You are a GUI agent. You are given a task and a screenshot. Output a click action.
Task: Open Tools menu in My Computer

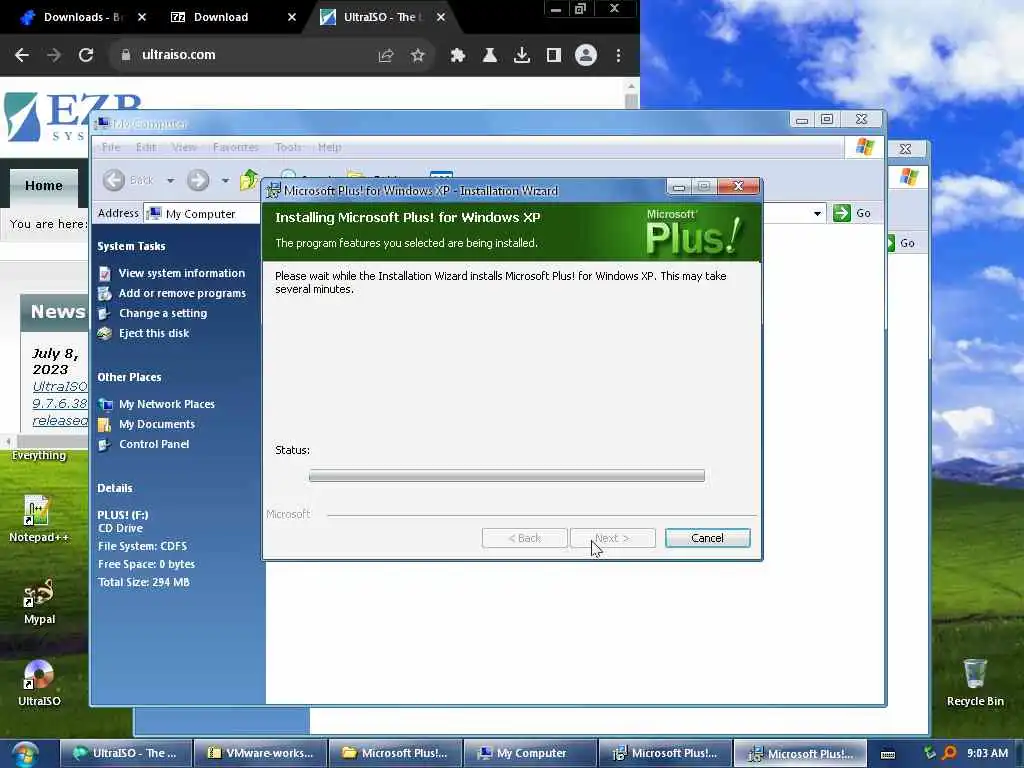(288, 147)
